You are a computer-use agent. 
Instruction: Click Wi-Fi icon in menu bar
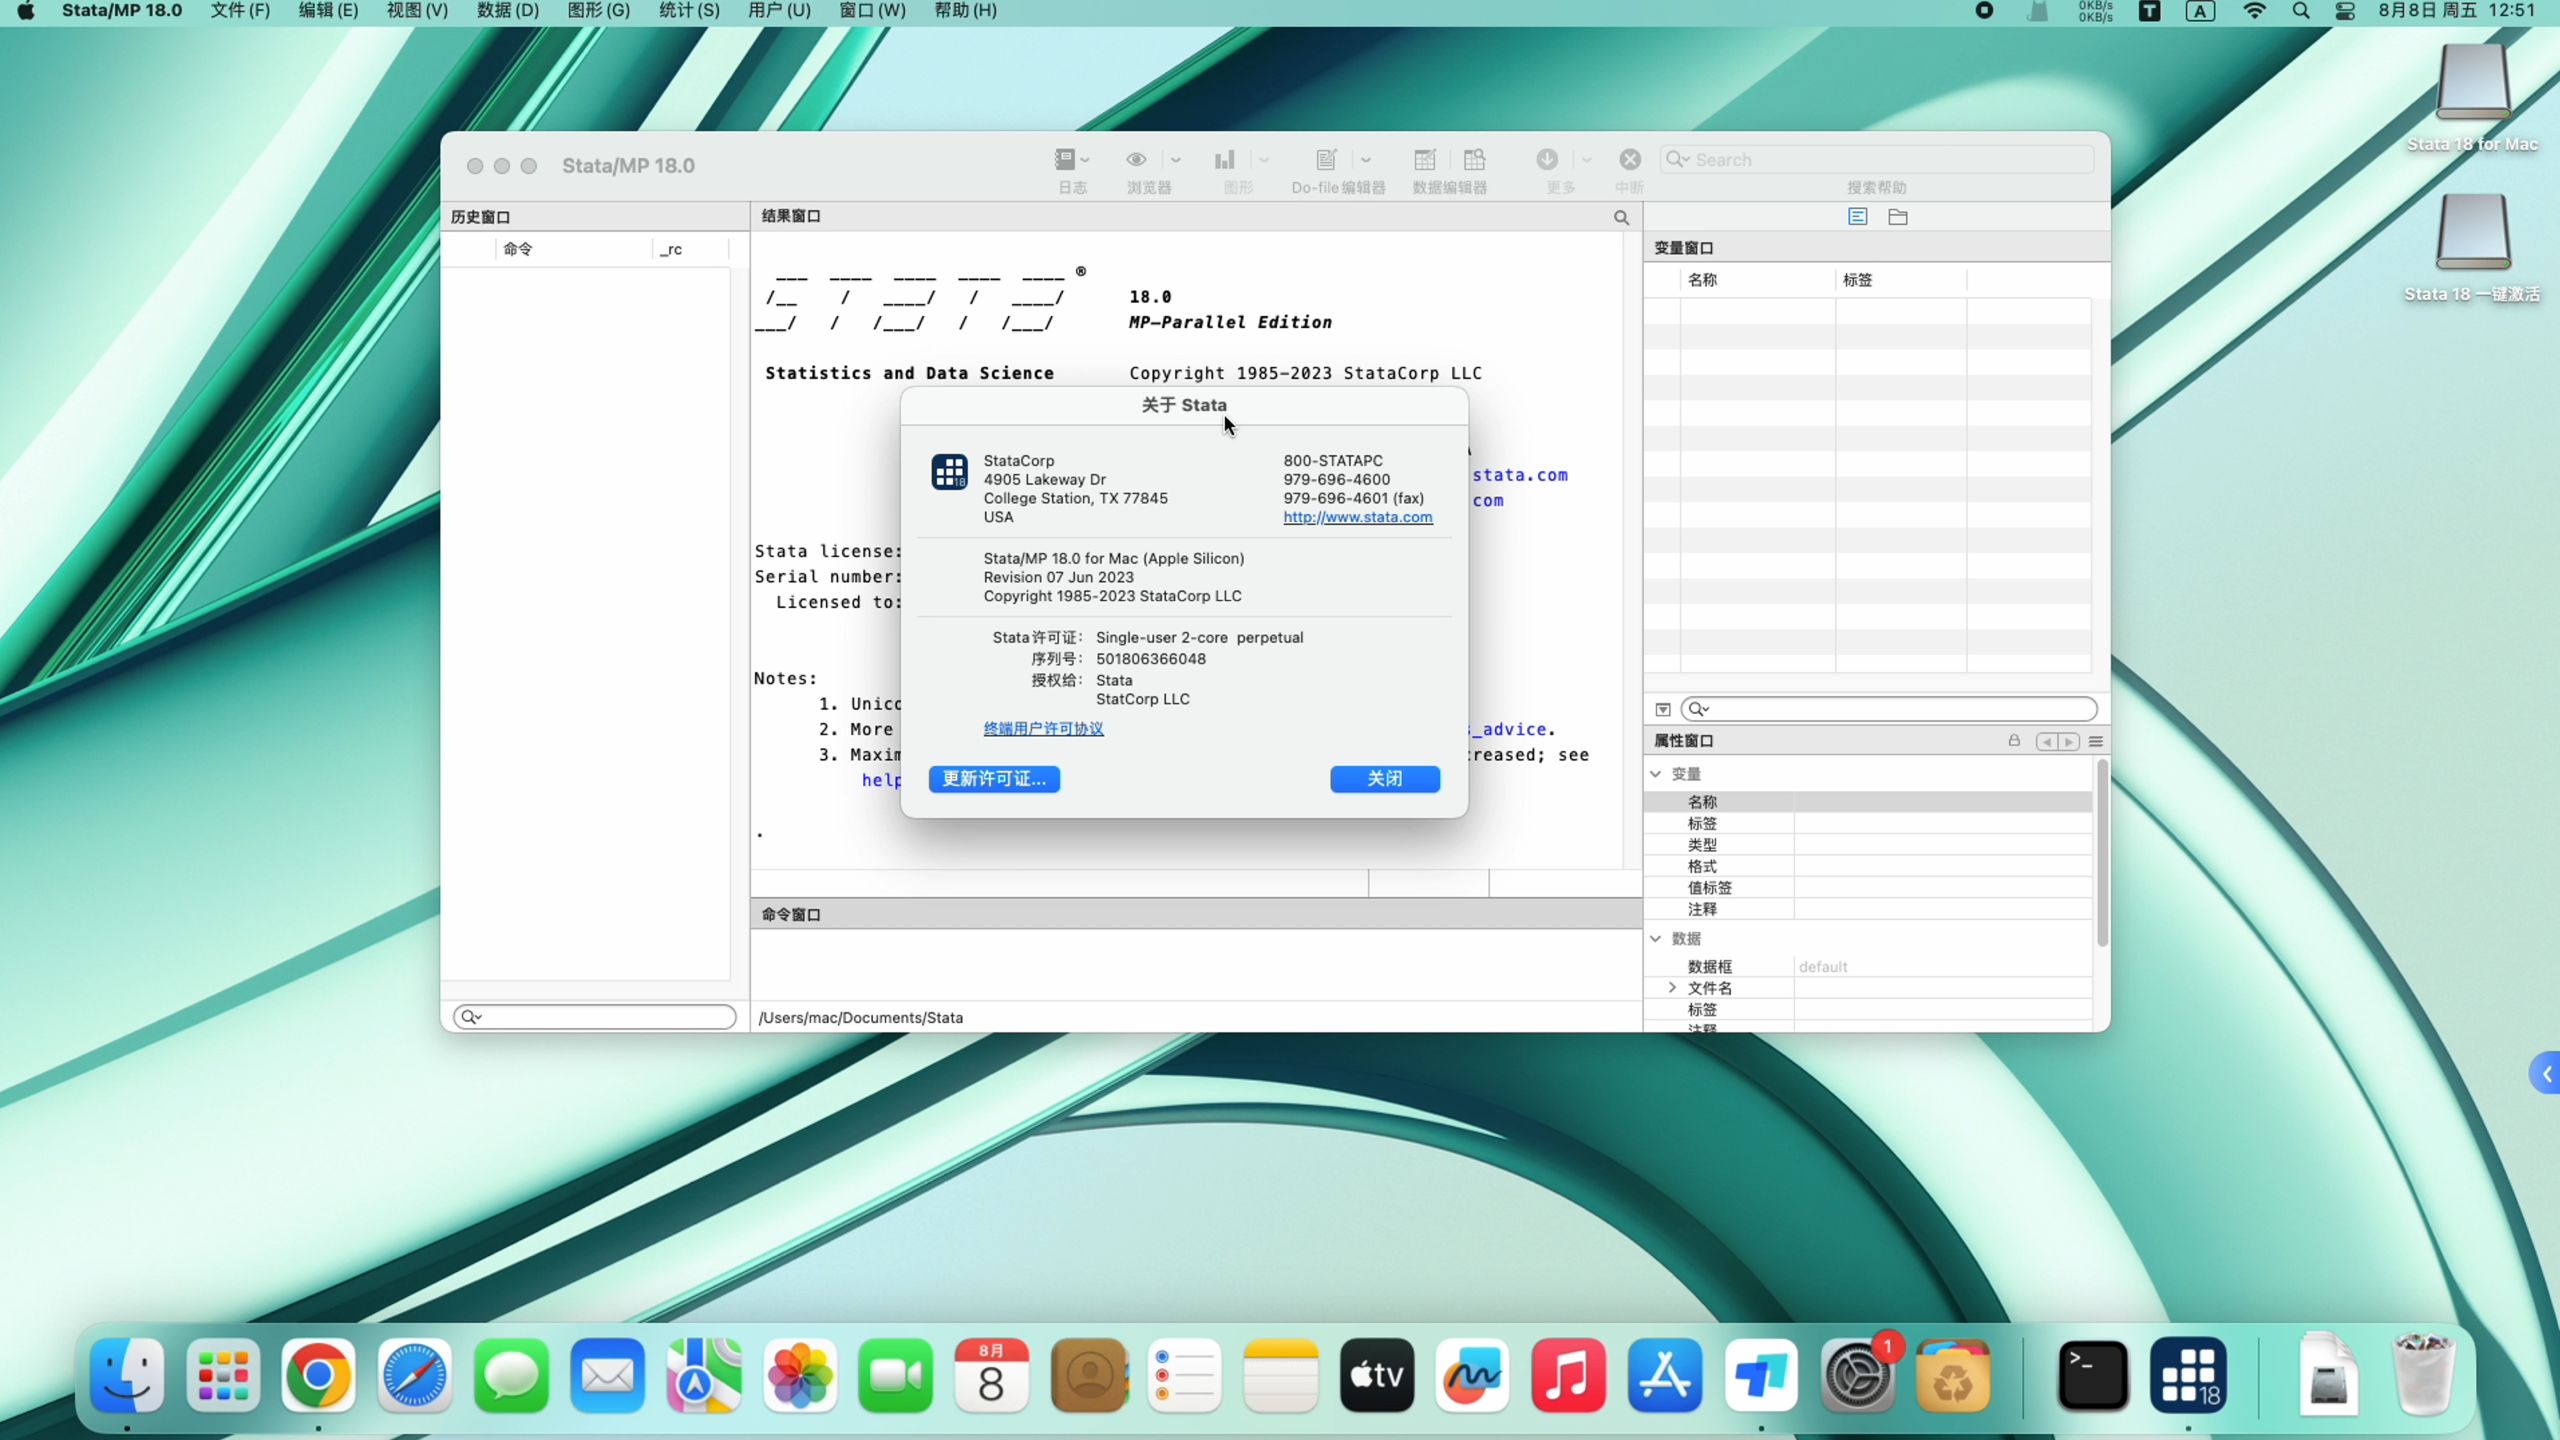(2254, 11)
